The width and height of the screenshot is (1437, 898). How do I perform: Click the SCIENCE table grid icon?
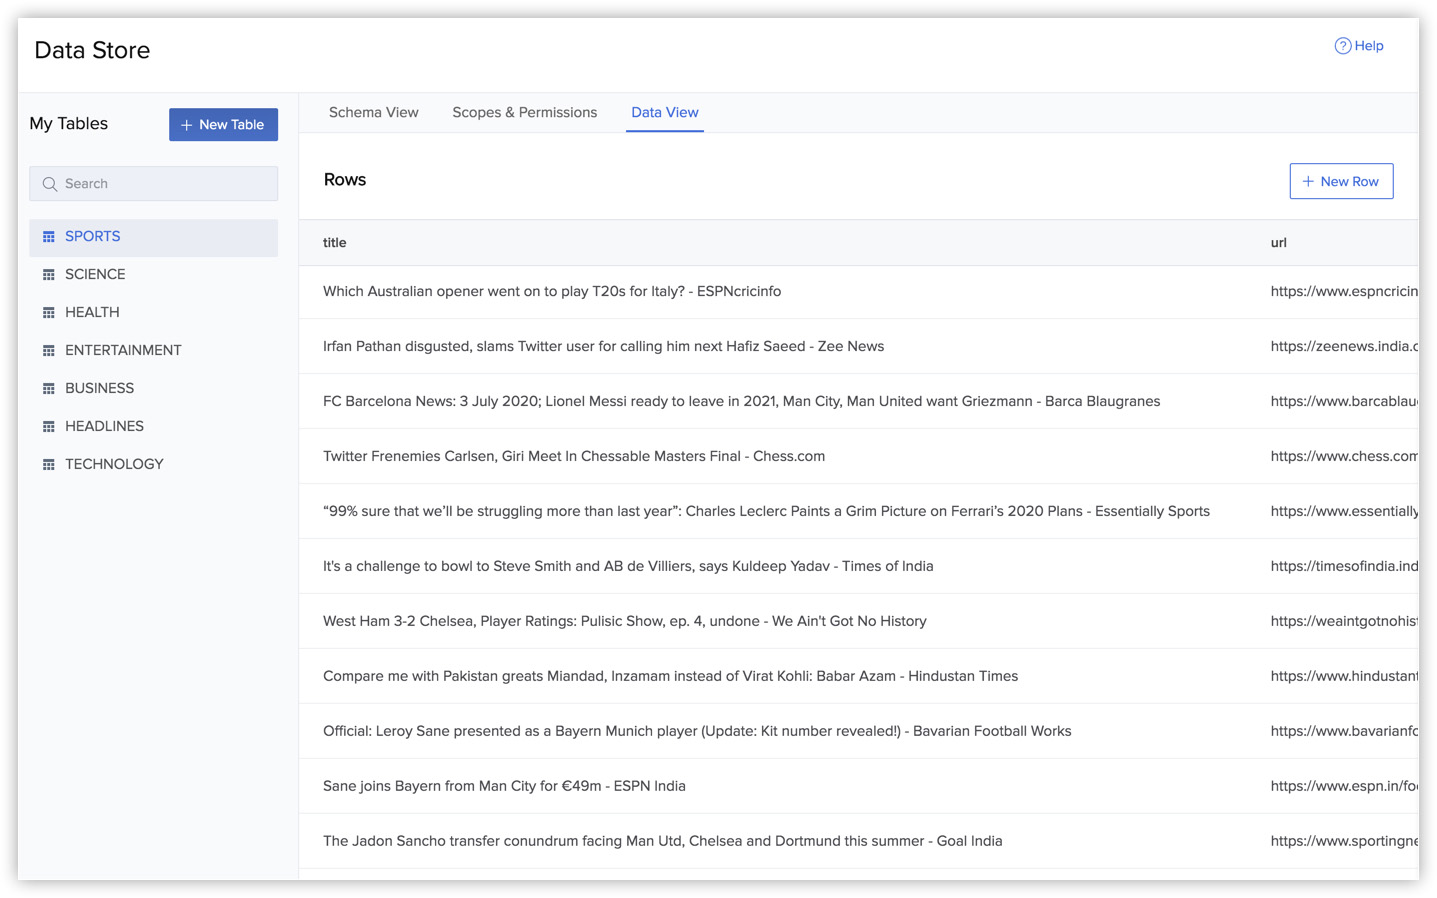point(48,275)
